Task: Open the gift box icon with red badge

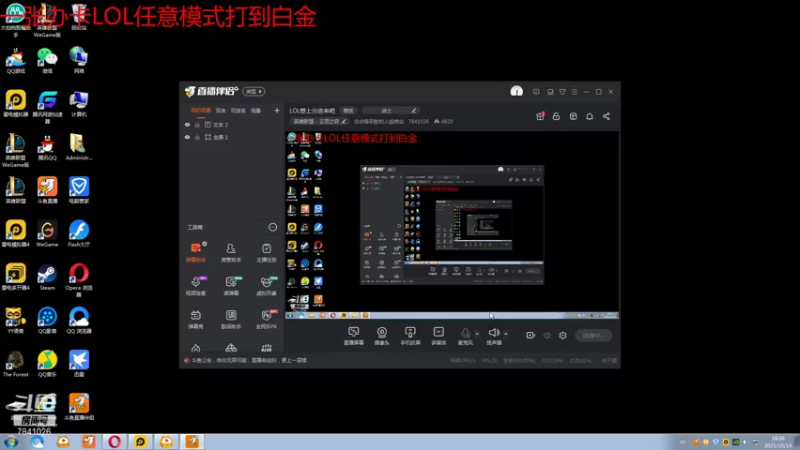Action: pos(540,116)
